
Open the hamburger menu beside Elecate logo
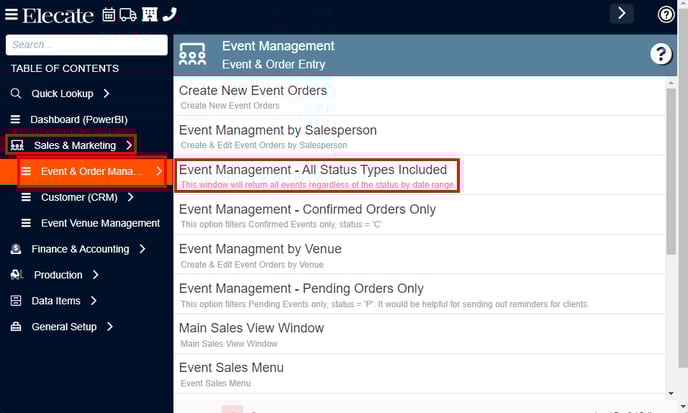coord(11,15)
